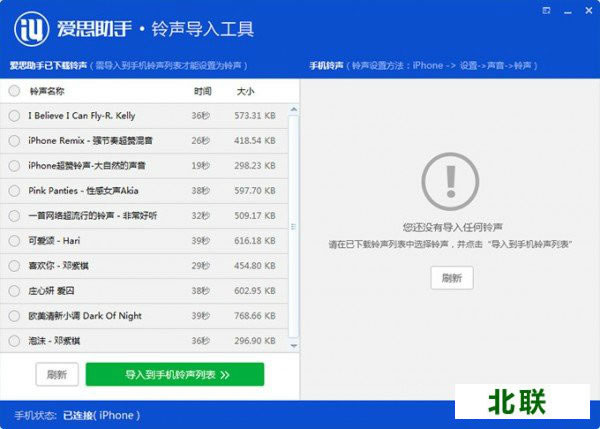Check the iPhone Remix ringtone row
Image resolution: width=600 pixels, height=429 pixels.
(x=14, y=141)
